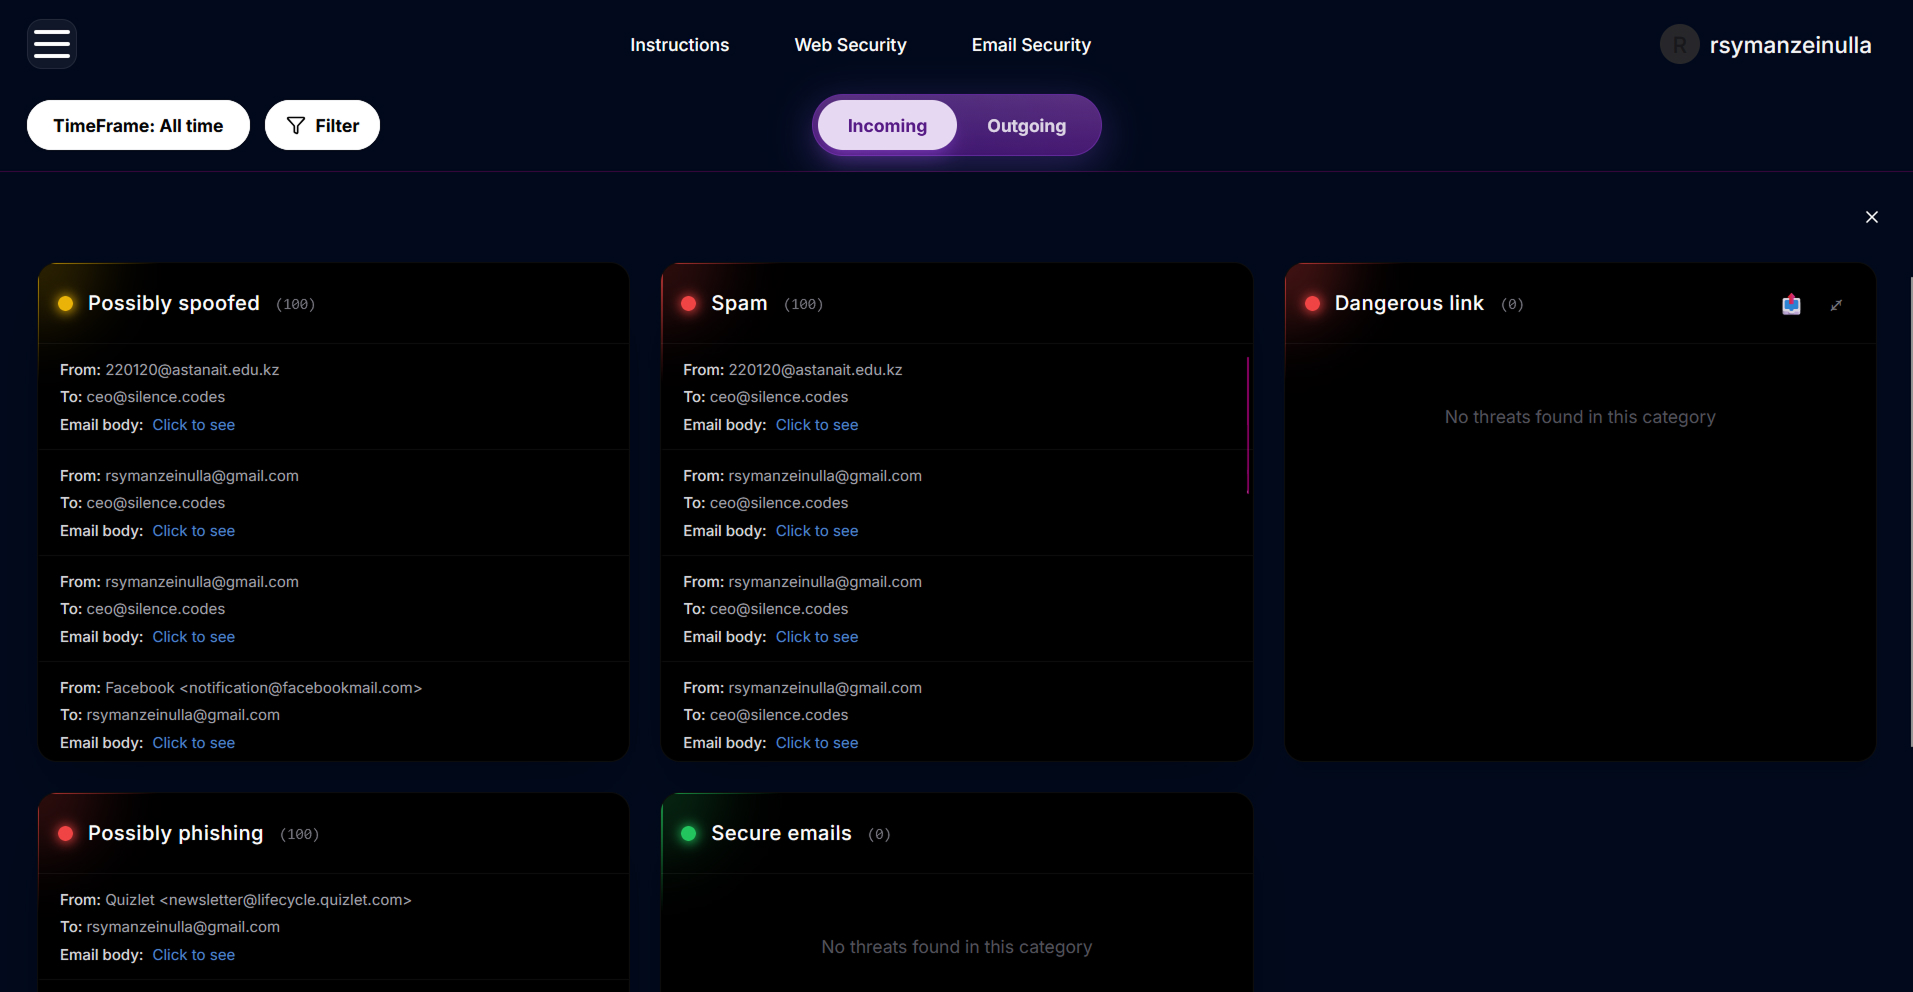View email body of Quizlet newsletter email
The image size is (1913, 992).
coord(194,955)
